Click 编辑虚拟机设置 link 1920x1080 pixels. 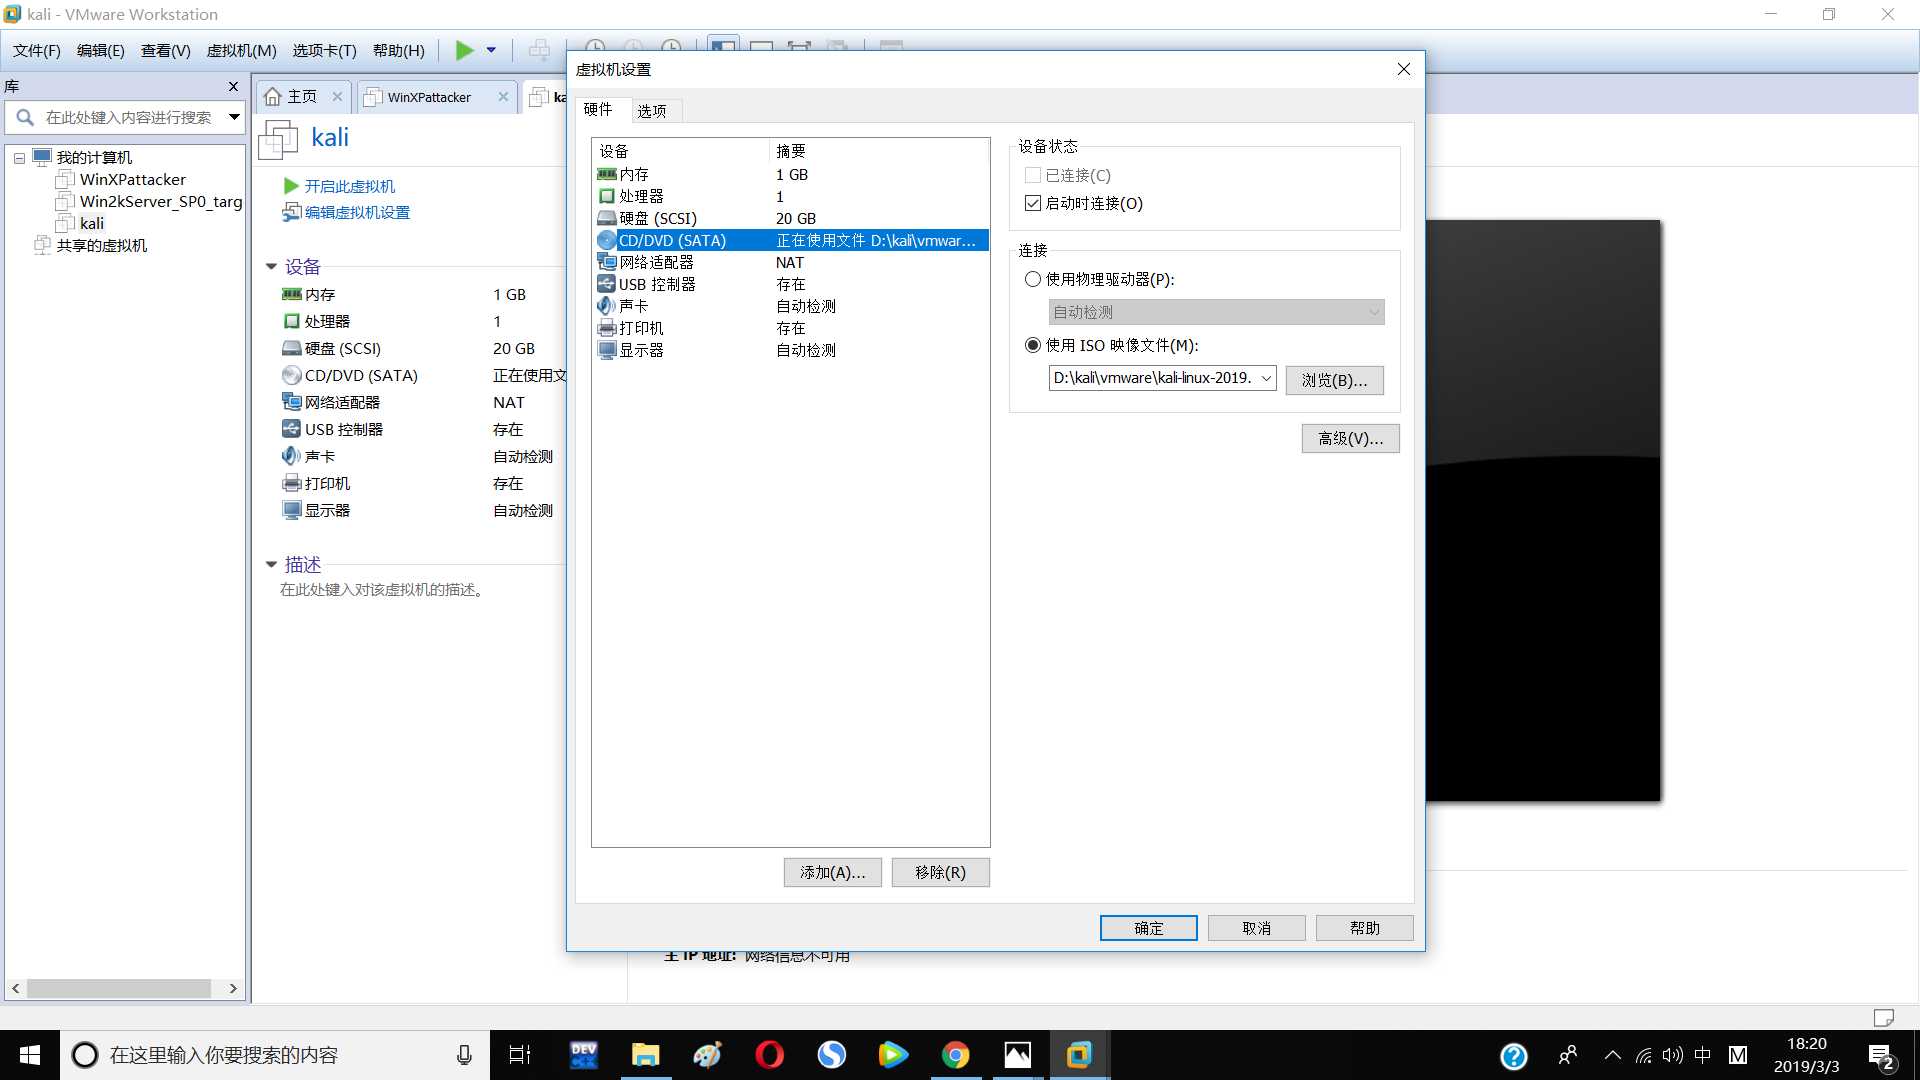[357, 212]
